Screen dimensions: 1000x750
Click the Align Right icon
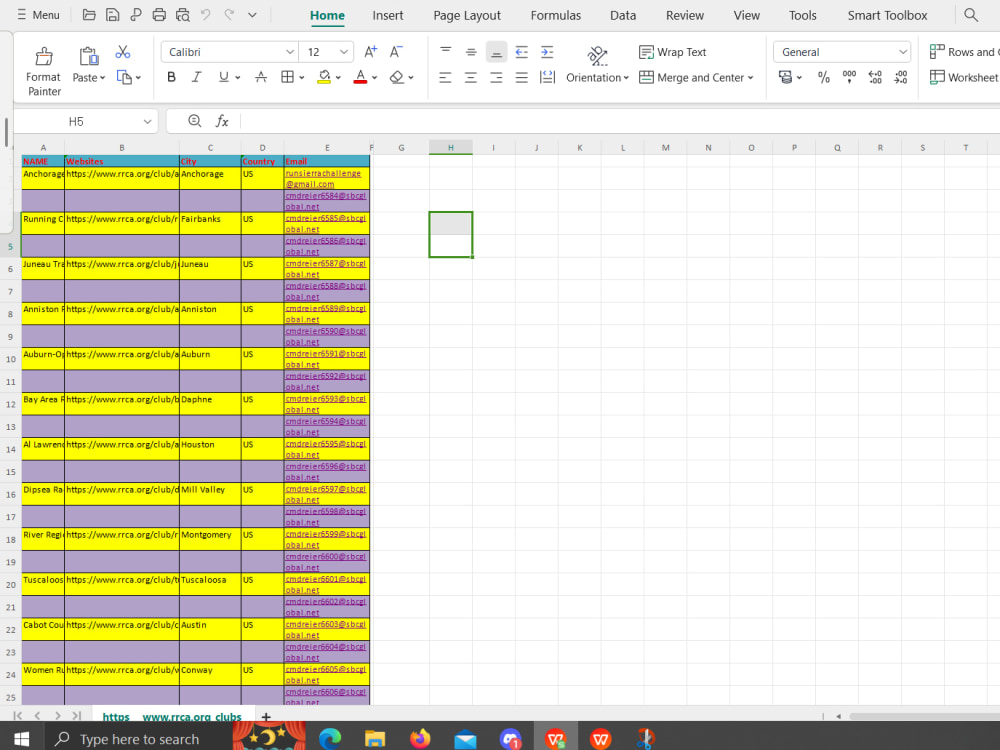tap(496, 78)
